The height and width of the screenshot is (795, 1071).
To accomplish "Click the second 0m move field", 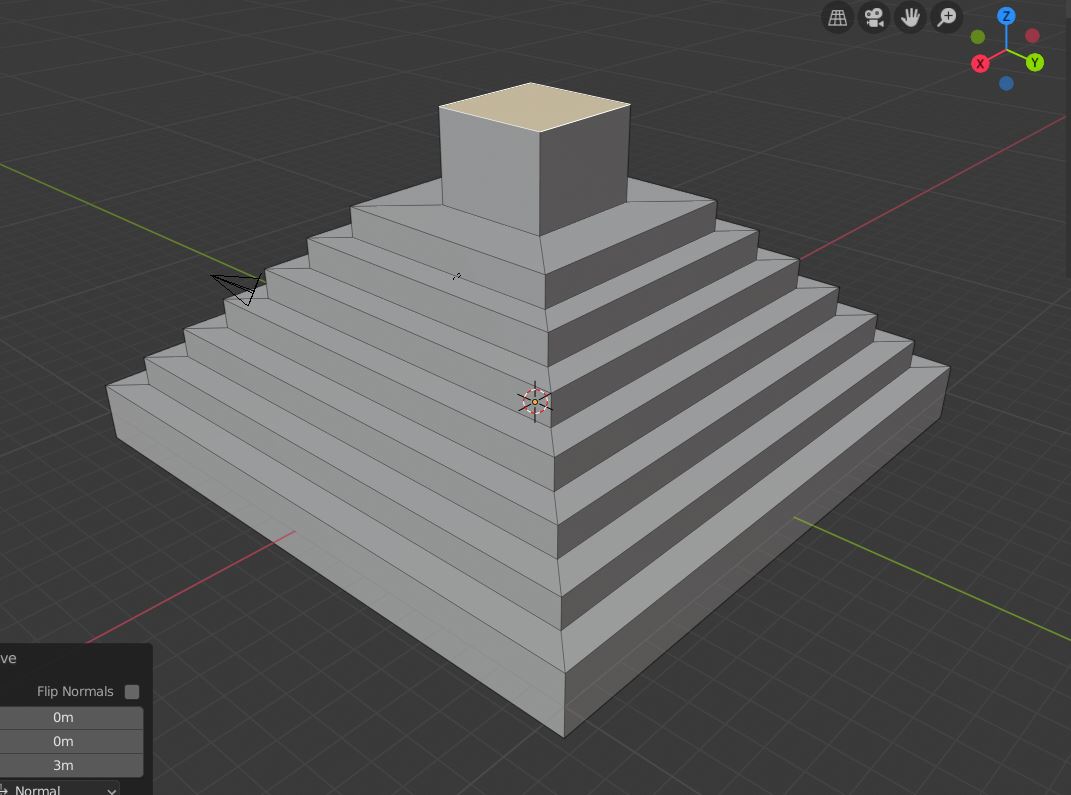I will 63,741.
